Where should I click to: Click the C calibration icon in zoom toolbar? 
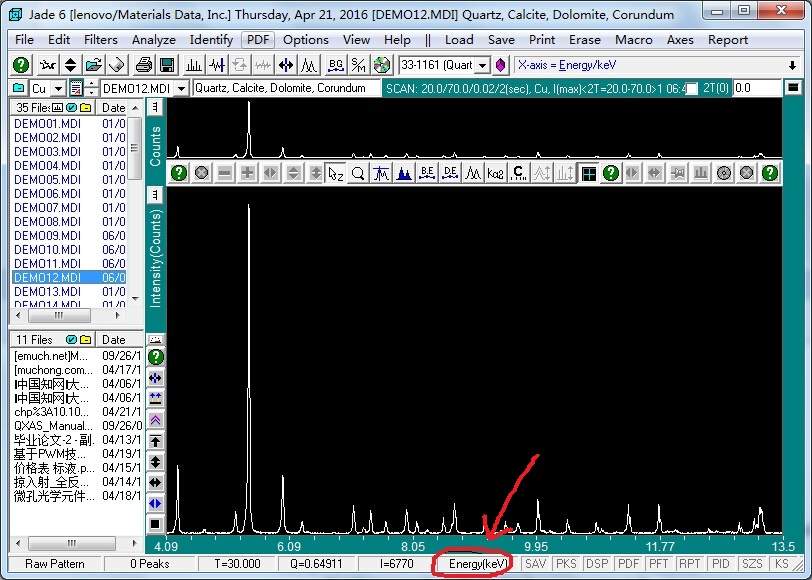[x=518, y=173]
